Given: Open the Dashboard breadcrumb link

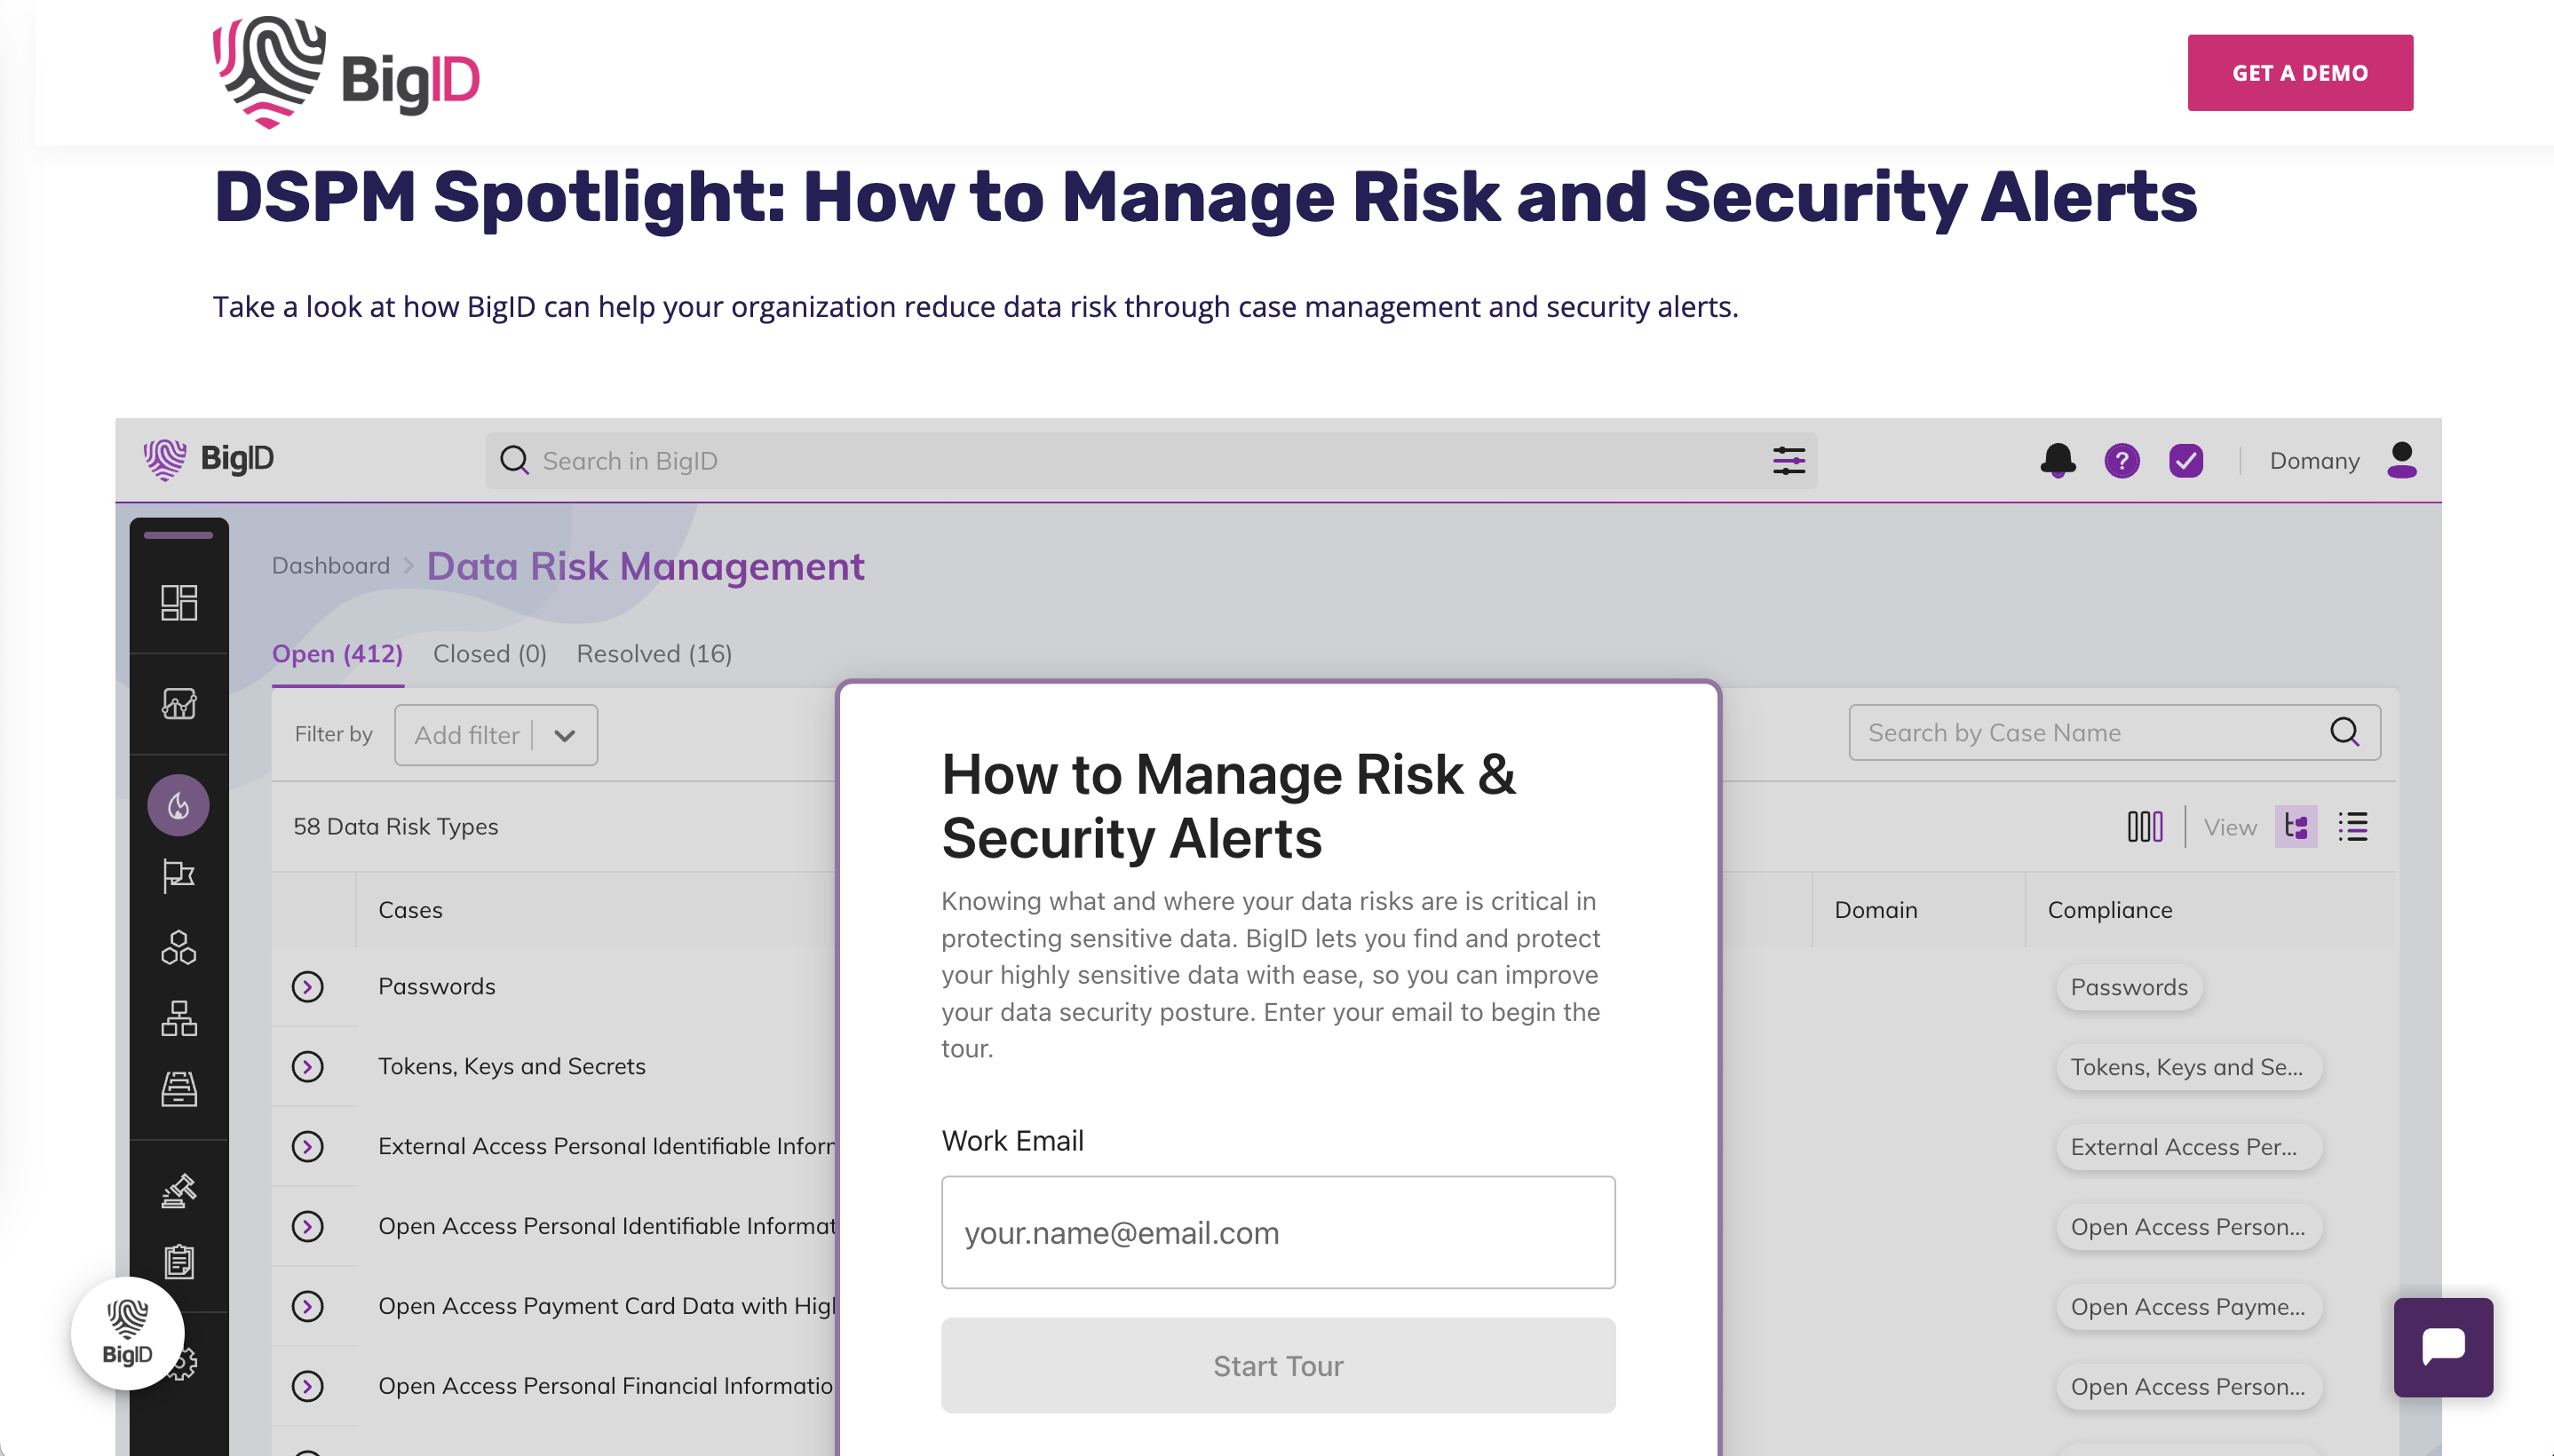Looking at the screenshot, I should click(331, 565).
